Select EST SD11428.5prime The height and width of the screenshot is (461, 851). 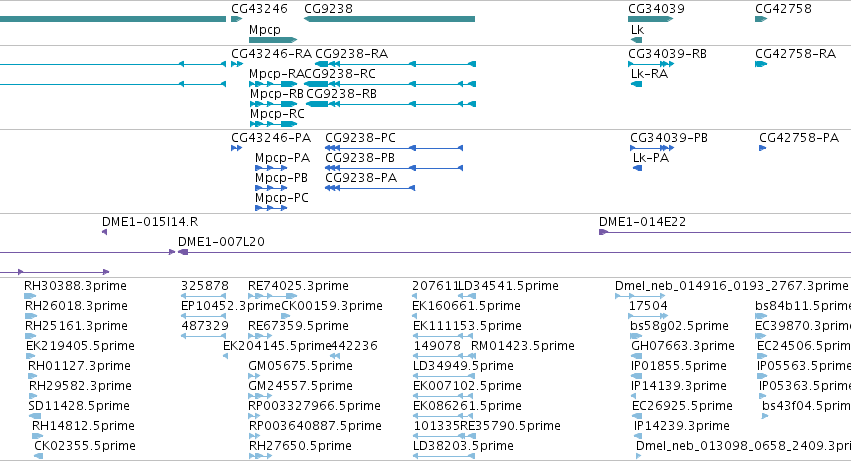[x=79, y=407]
